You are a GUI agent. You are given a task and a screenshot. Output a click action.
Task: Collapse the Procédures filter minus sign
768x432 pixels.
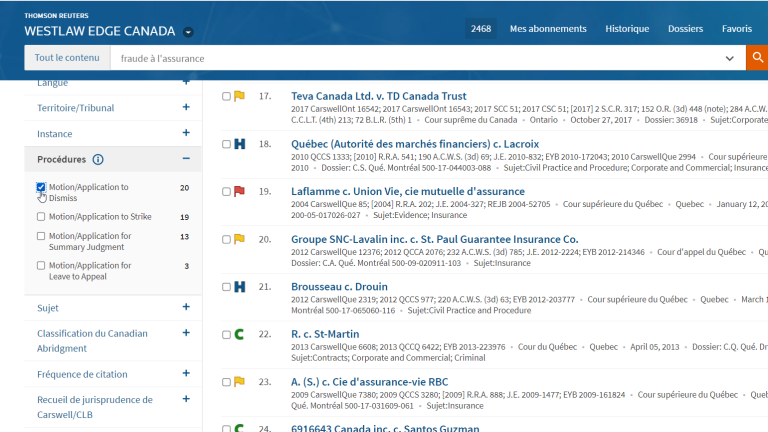(x=186, y=159)
